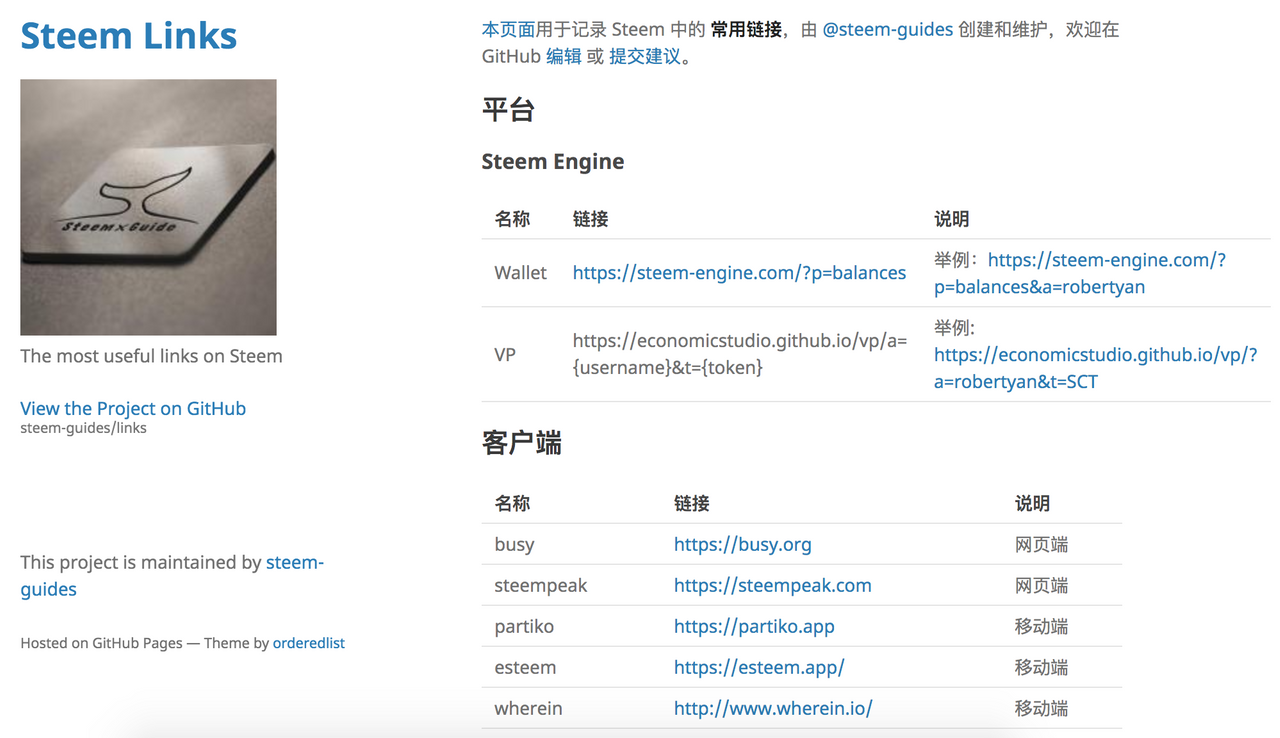This screenshot has height=738, width=1280.
Task: Click 'Hosted on GitHub Pages' footer text
Action: click(x=101, y=643)
